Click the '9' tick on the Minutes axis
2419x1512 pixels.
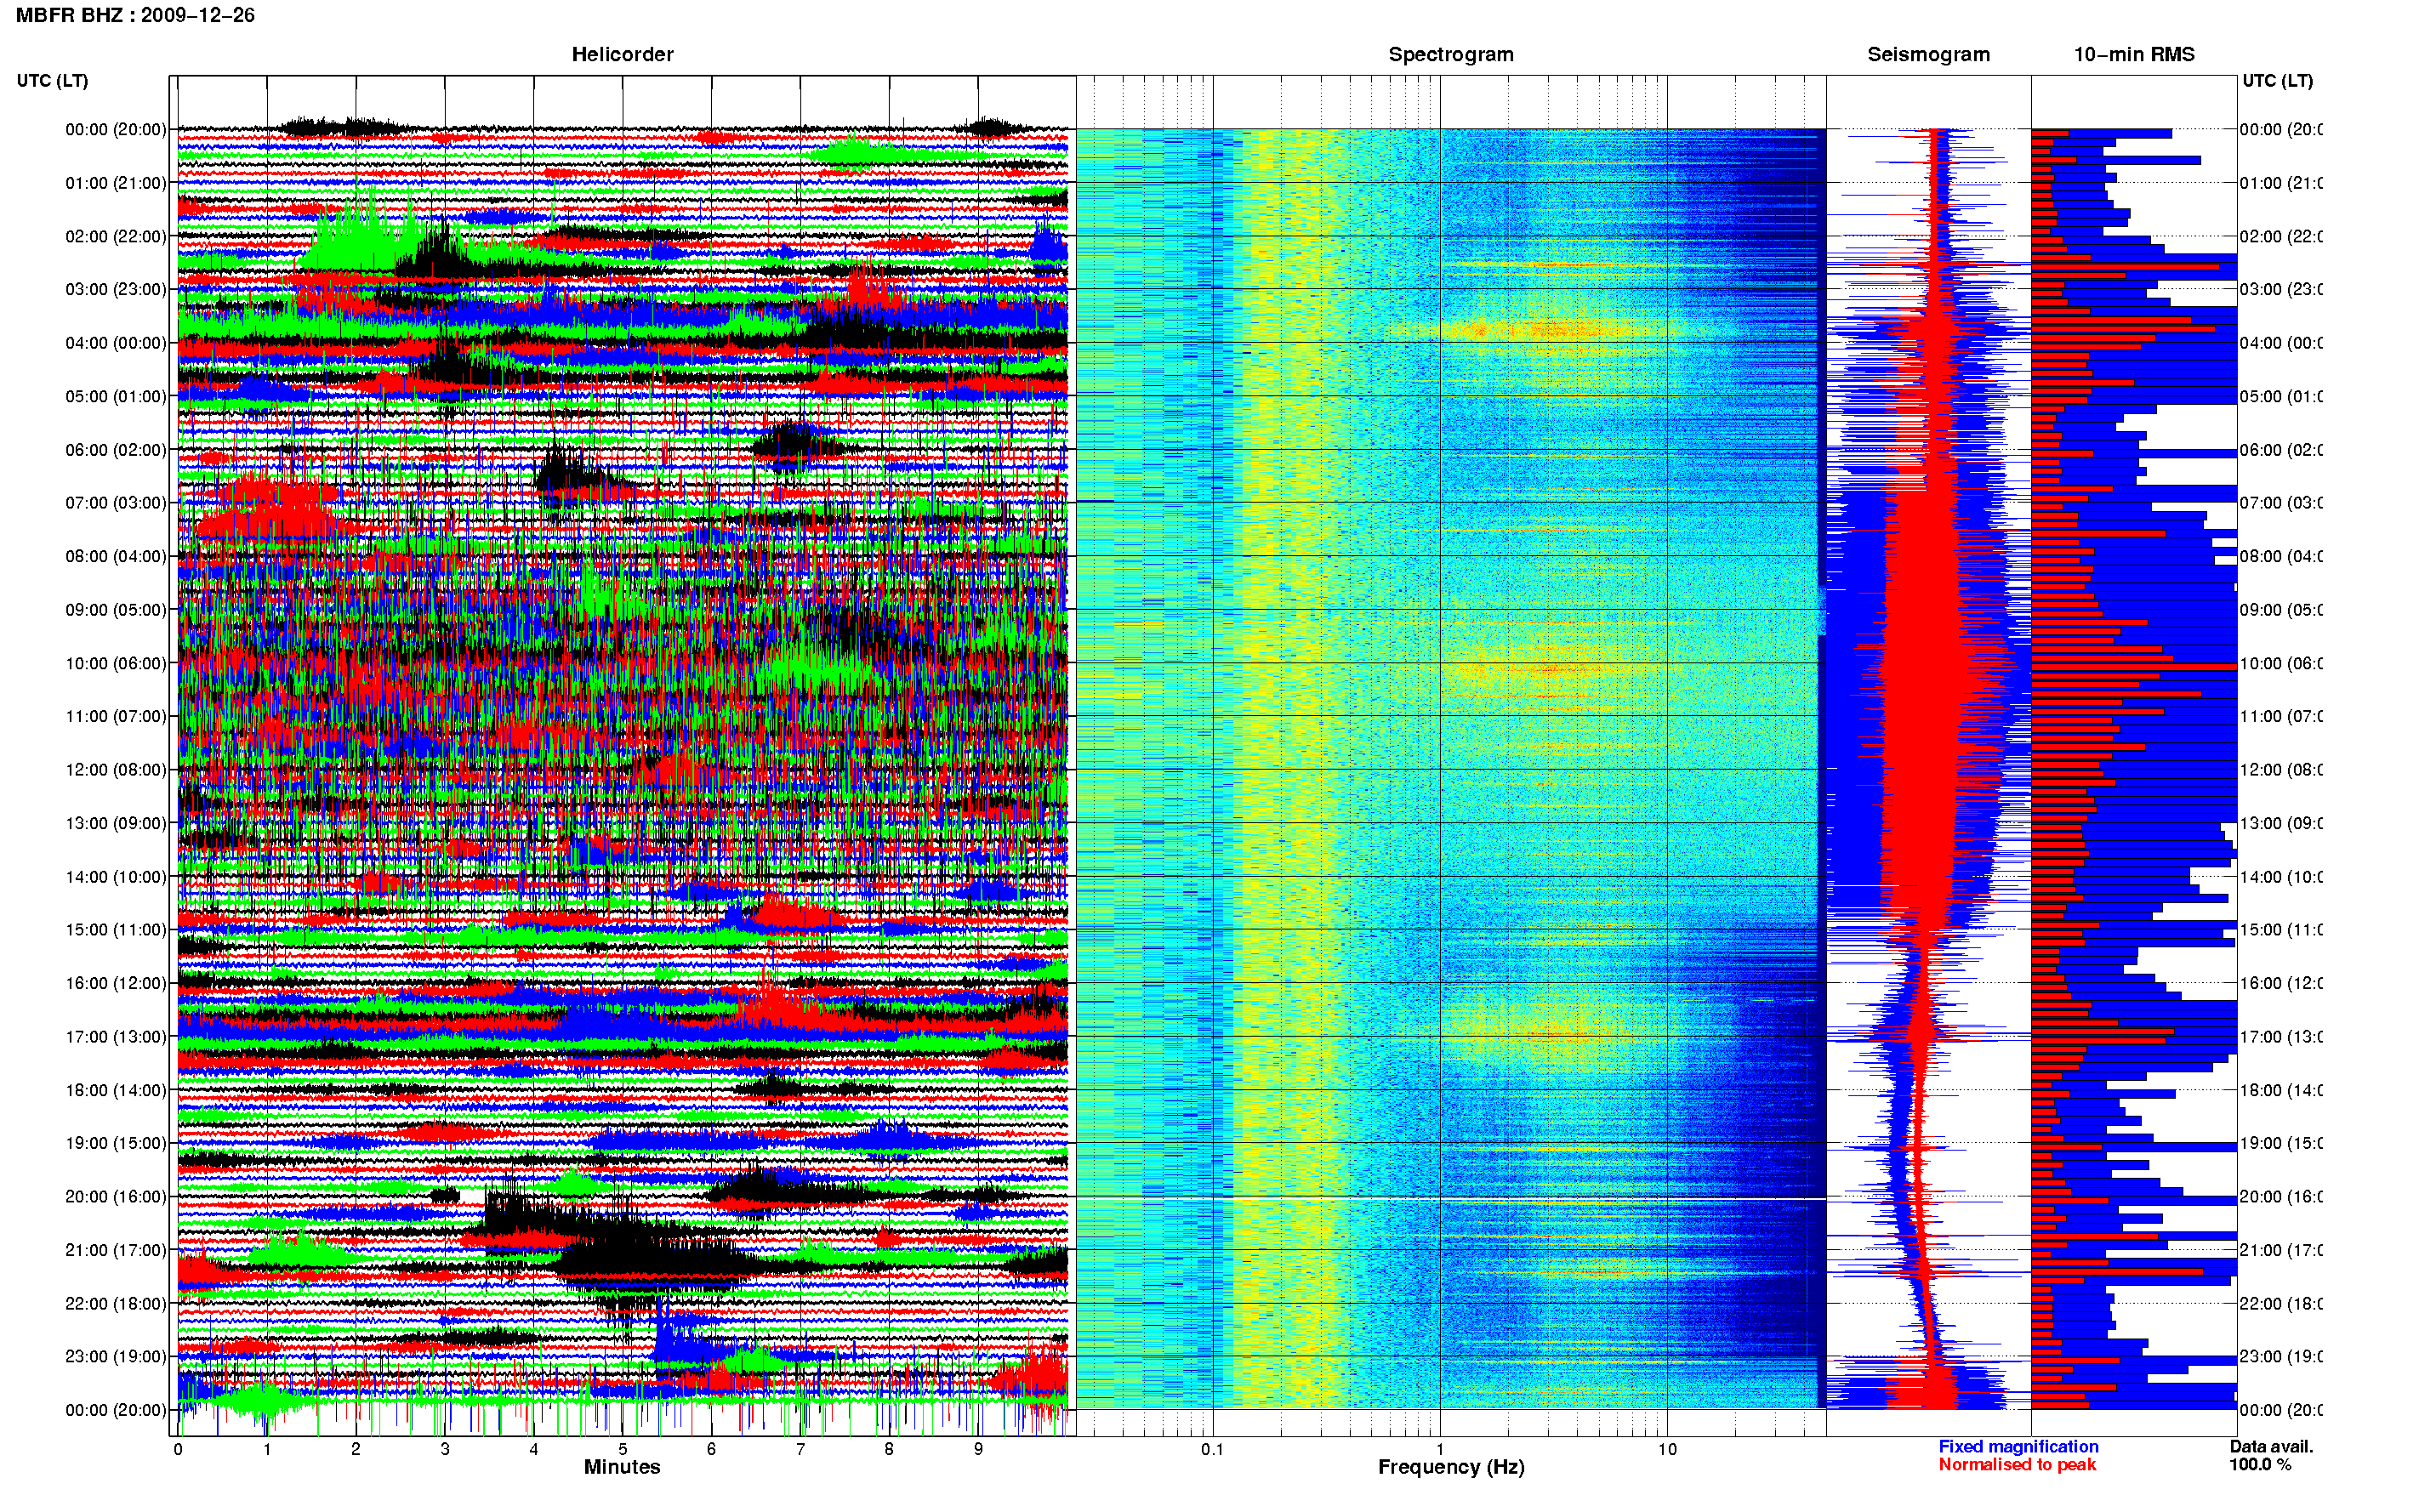click(x=978, y=1449)
